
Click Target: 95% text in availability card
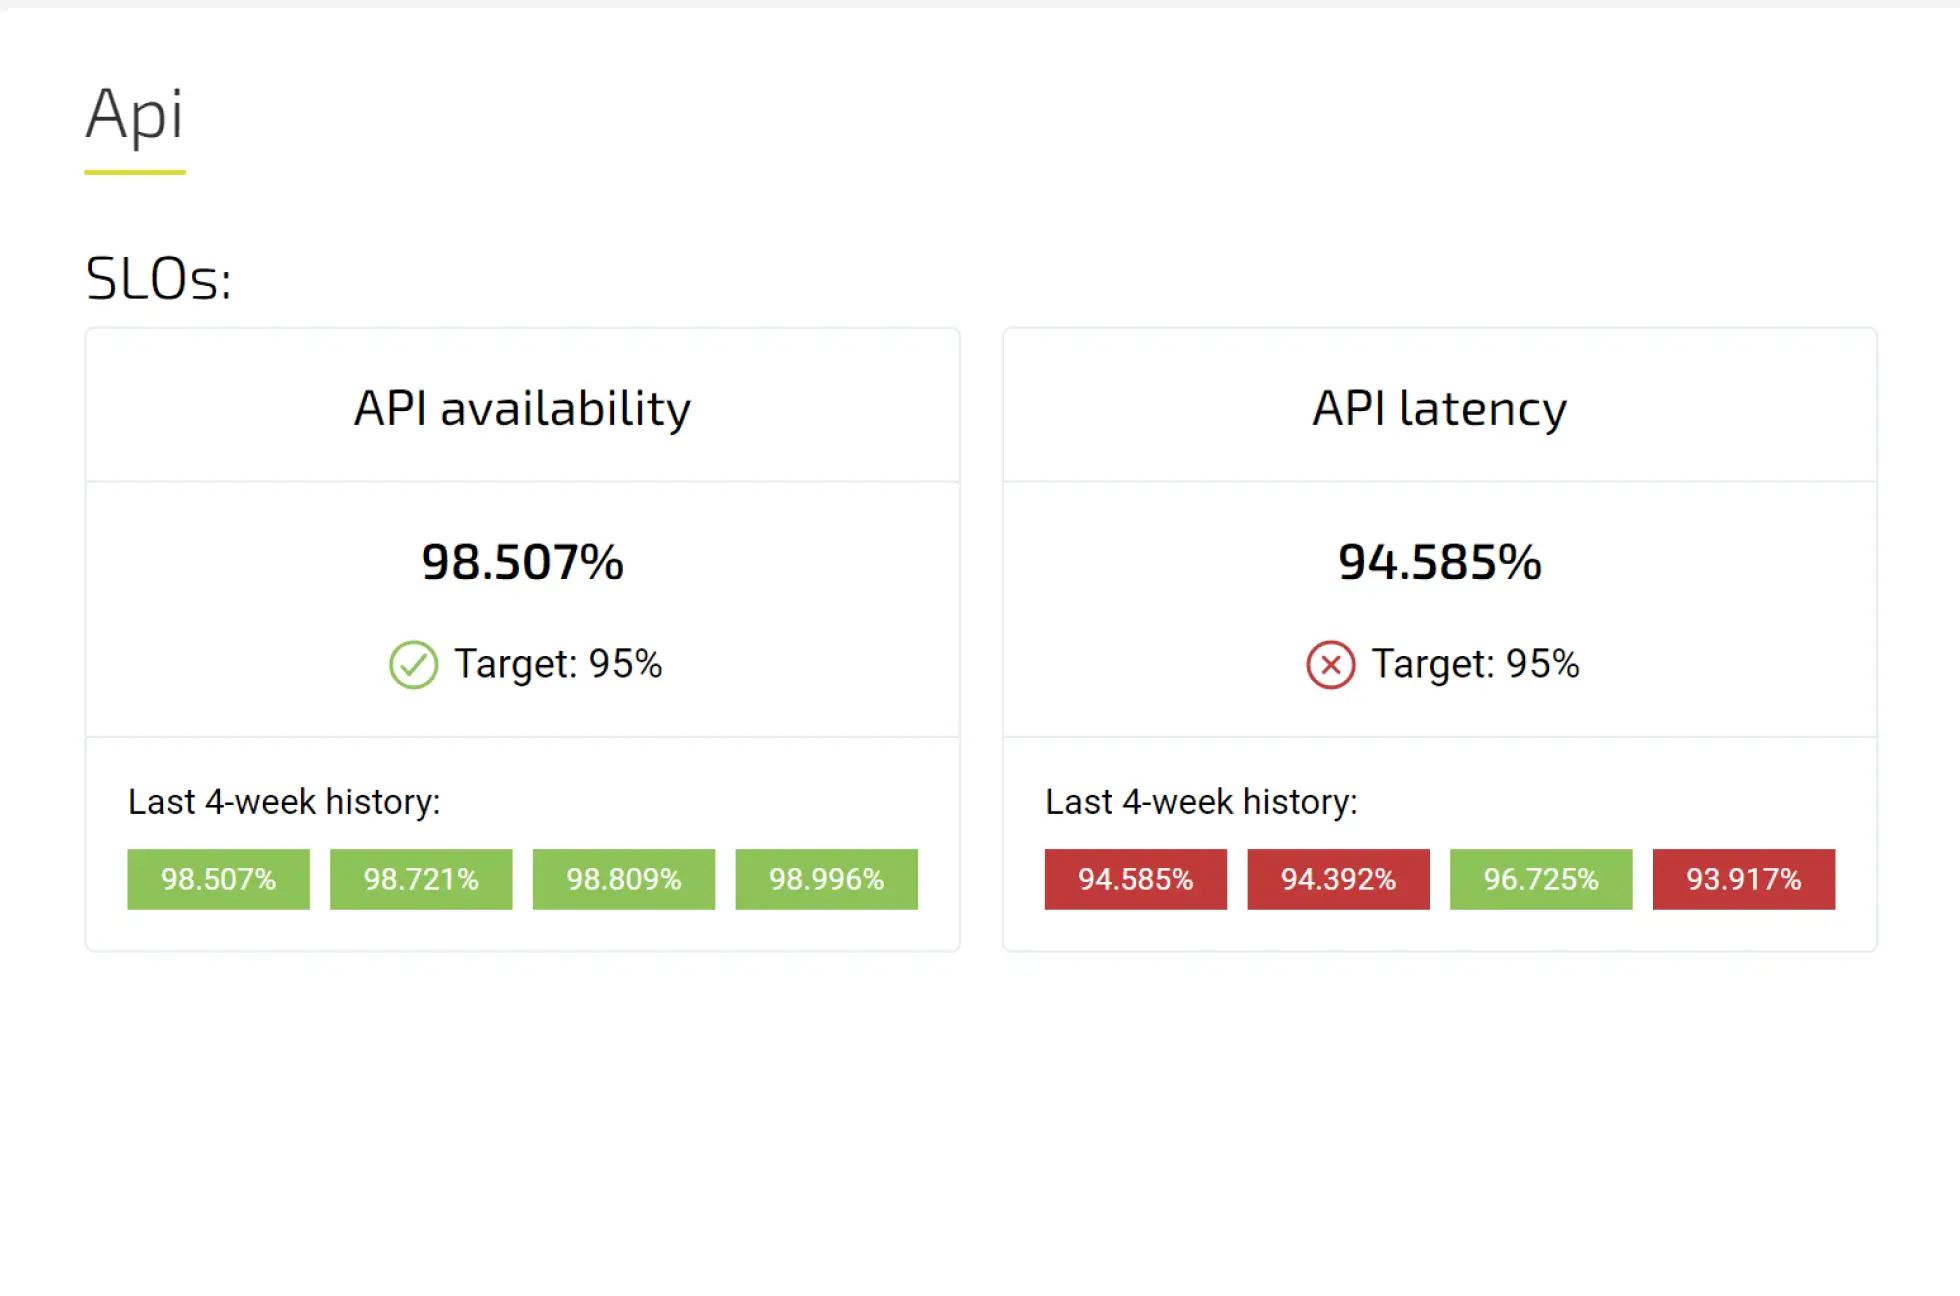[x=558, y=664]
